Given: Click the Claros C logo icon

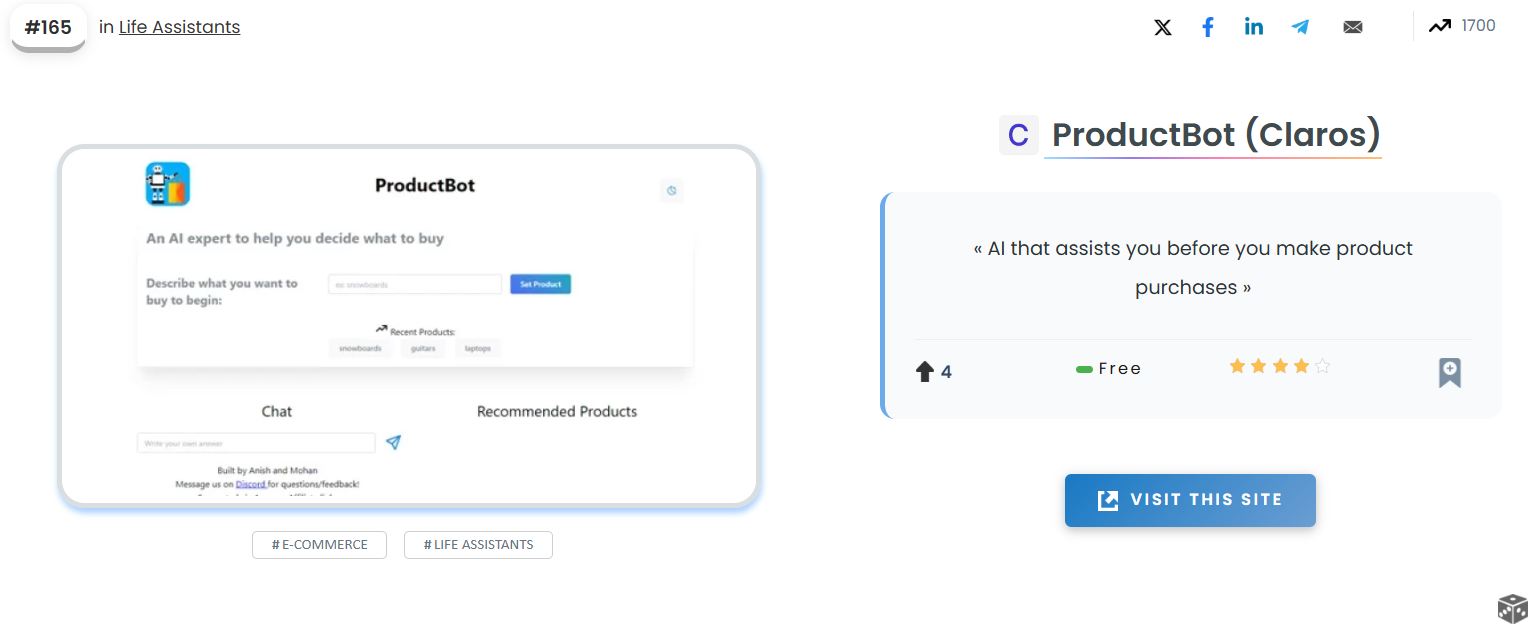Looking at the screenshot, I should (x=1018, y=135).
